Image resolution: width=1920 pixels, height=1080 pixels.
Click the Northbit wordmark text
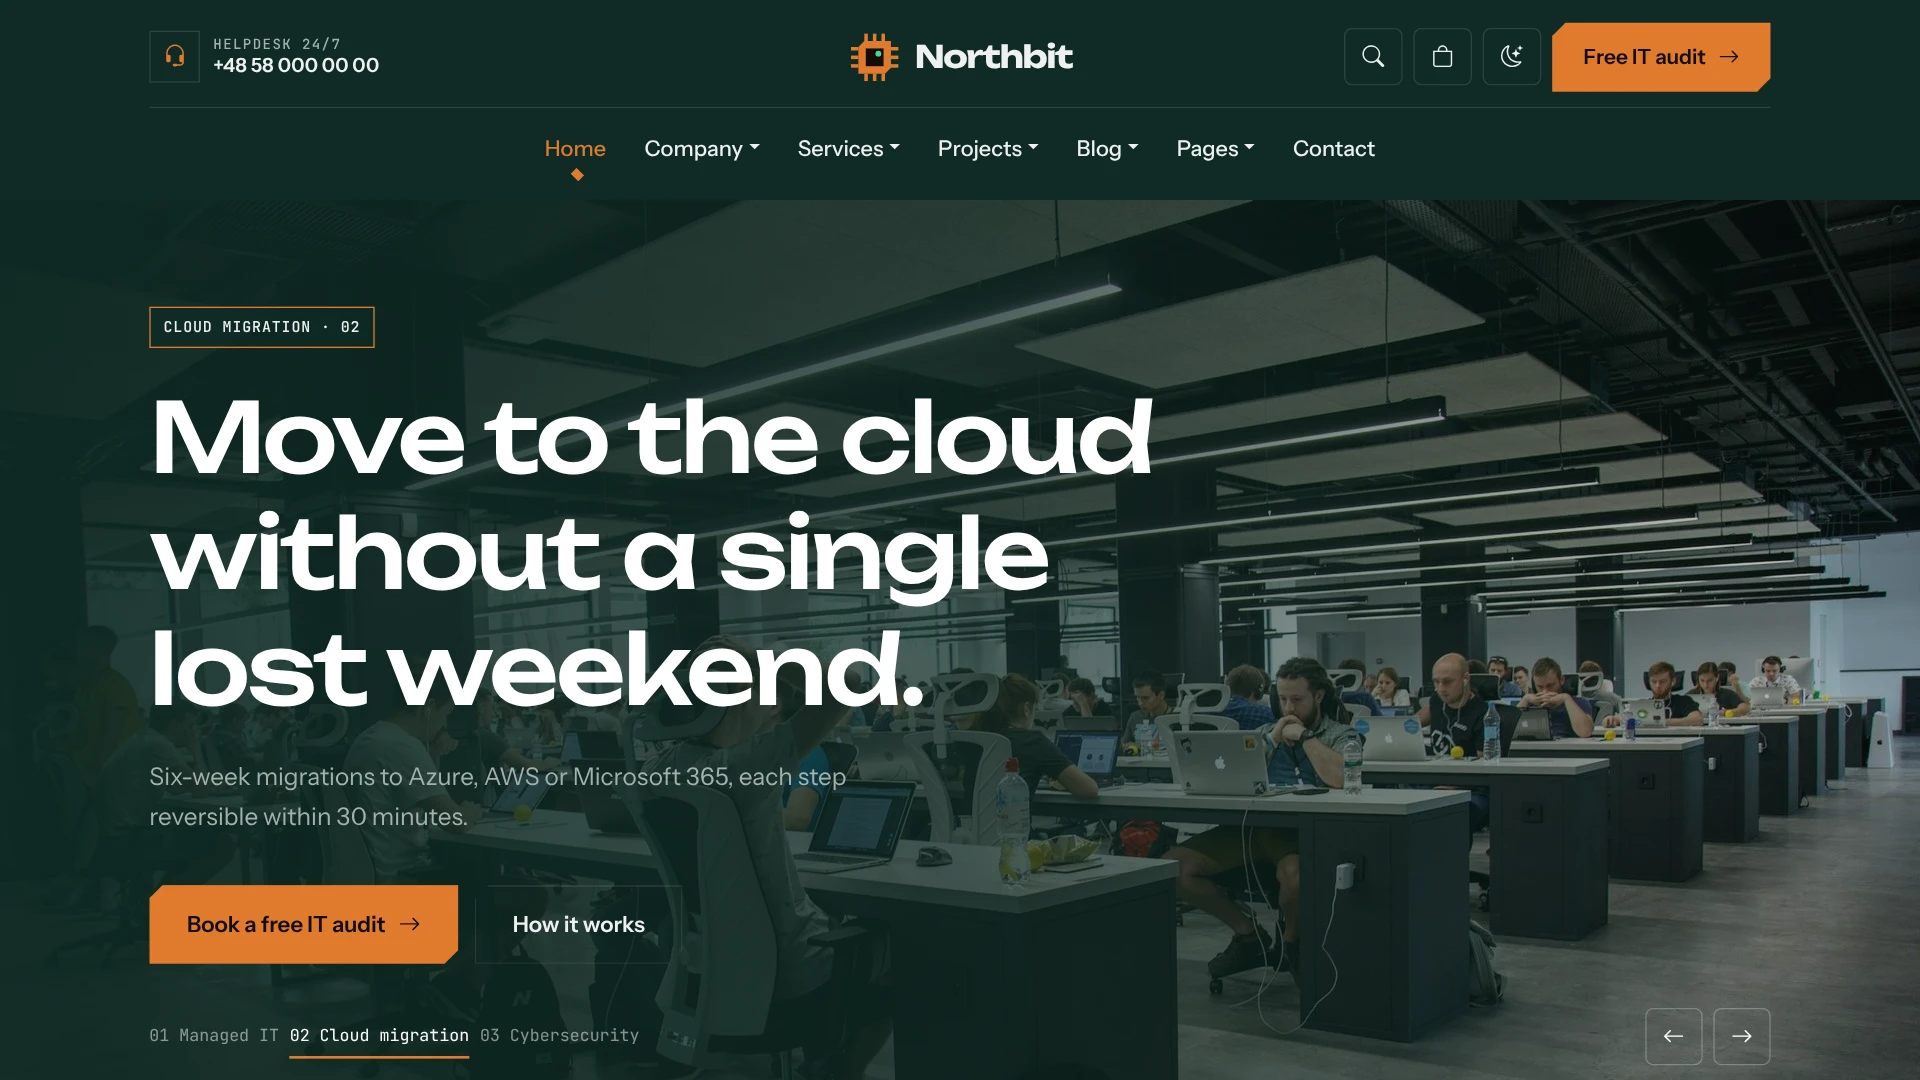(994, 57)
